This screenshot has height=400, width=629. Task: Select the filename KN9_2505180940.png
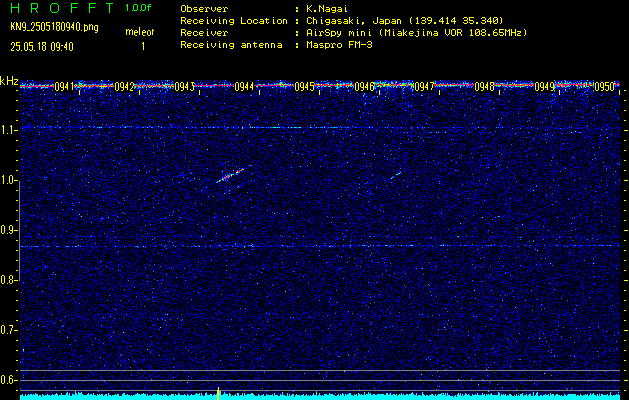[54, 27]
